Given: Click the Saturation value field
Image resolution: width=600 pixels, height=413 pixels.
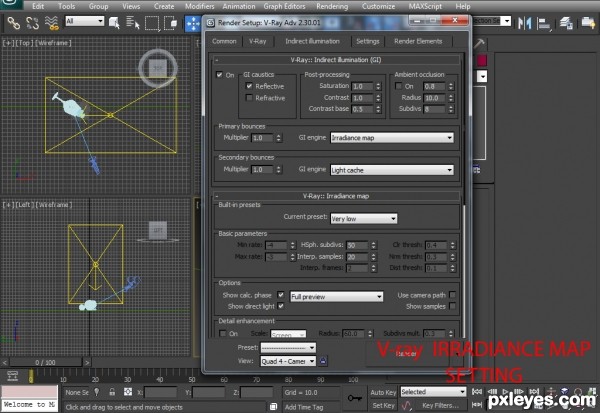Looking at the screenshot, I should point(363,87).
